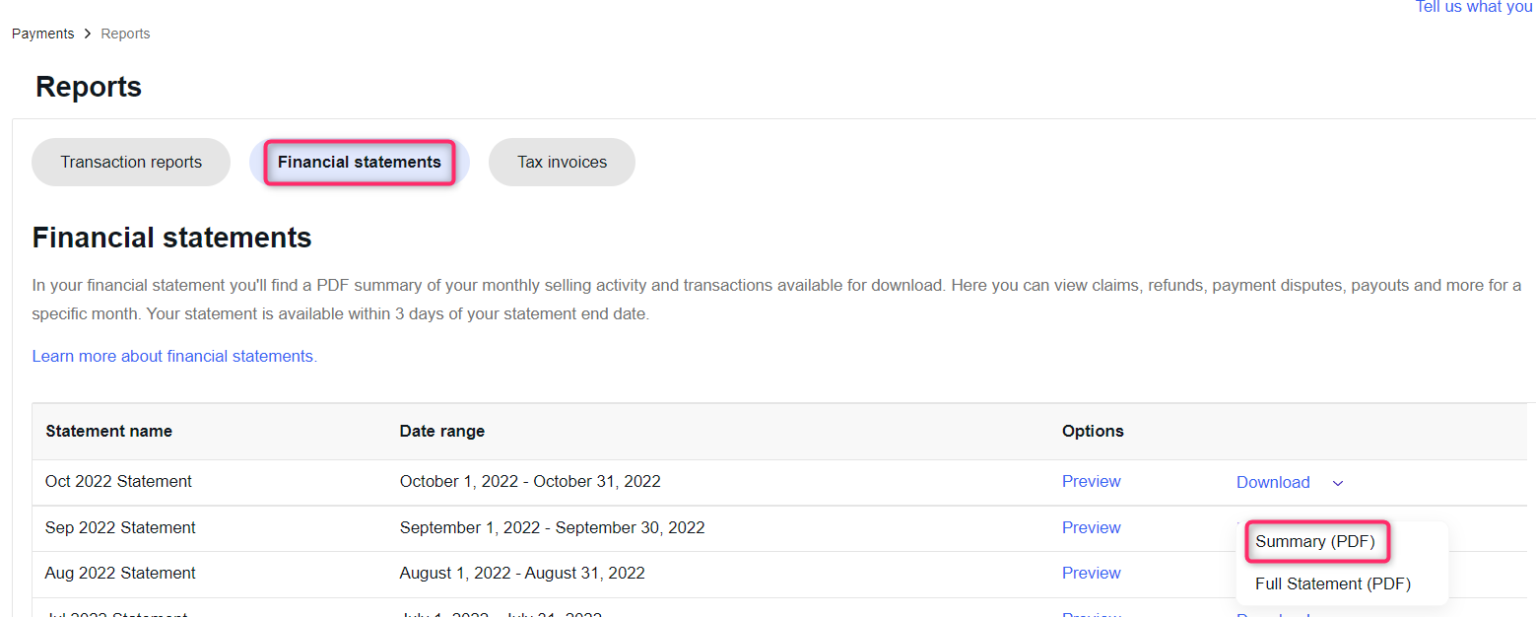Image resolution: width=1536 pixels, height=617 pixels.
Task: Click the Reports breadcrumb item
Action: click(x=125, y=34)
